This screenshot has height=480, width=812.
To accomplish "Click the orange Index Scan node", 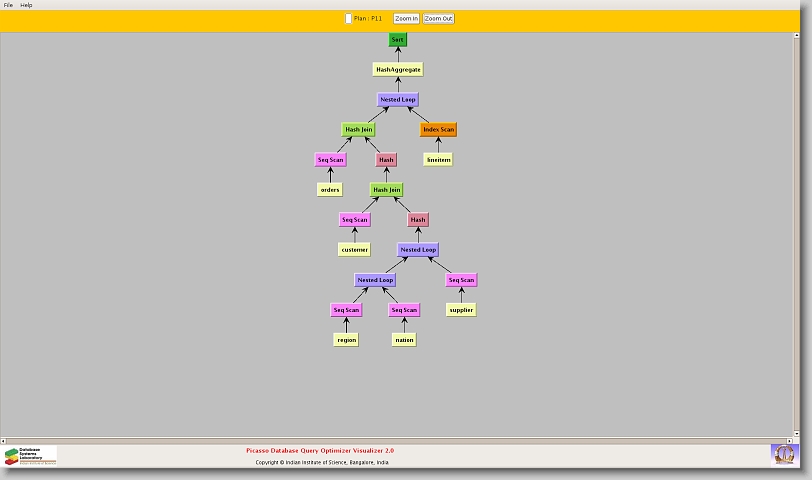I will (x=438, y=130).
